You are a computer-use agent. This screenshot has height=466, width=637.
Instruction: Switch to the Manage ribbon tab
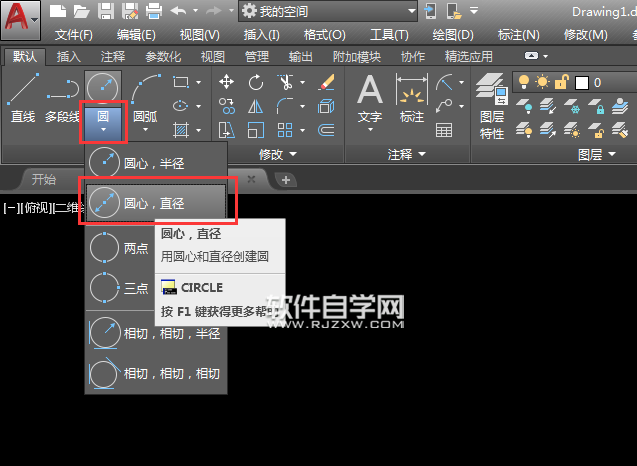pyautogui.click(x=257, y=56)
